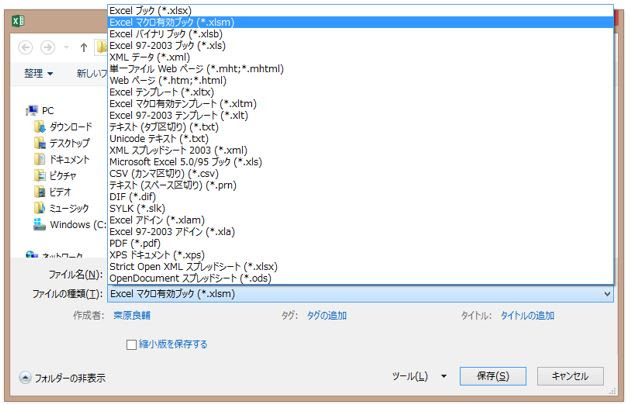
Task: Choose Excel バイナリ ブック (*.xlsb)
Action: [x=361, y=34]
